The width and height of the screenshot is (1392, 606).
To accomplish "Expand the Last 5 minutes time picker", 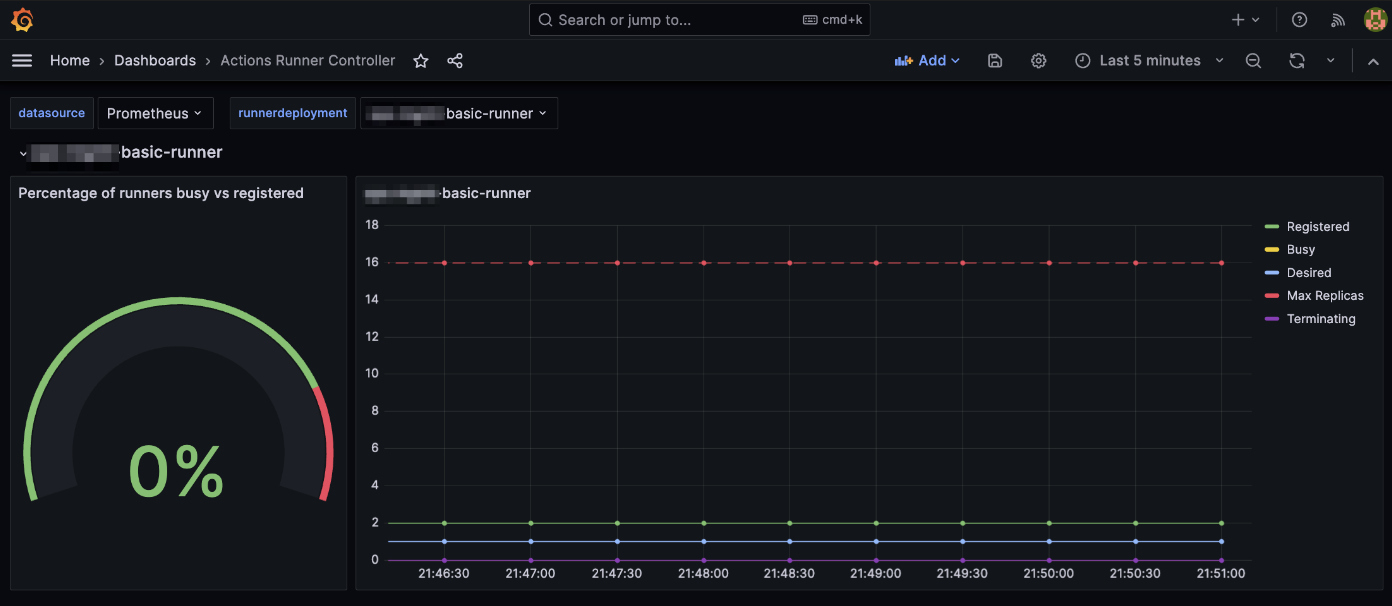I will click(x=1149, y=61).
